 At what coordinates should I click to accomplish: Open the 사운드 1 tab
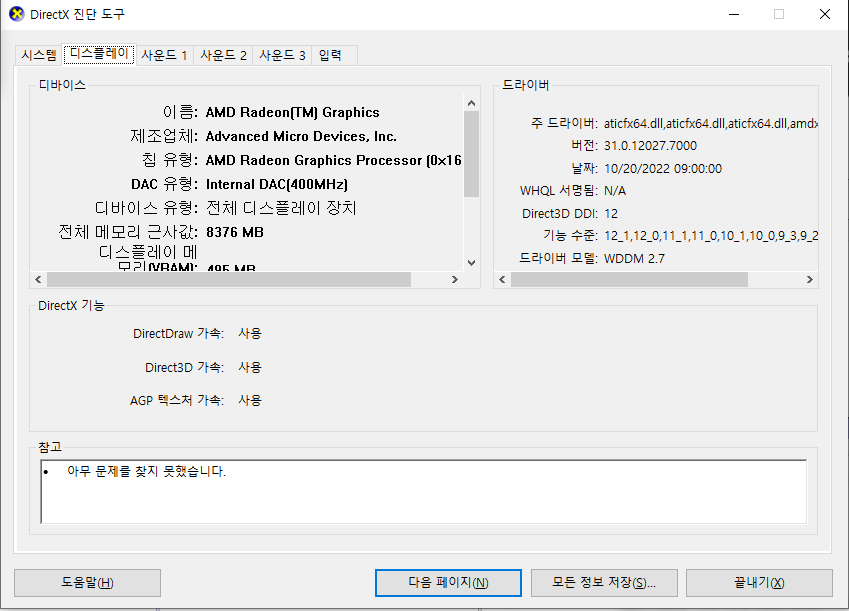164,55
